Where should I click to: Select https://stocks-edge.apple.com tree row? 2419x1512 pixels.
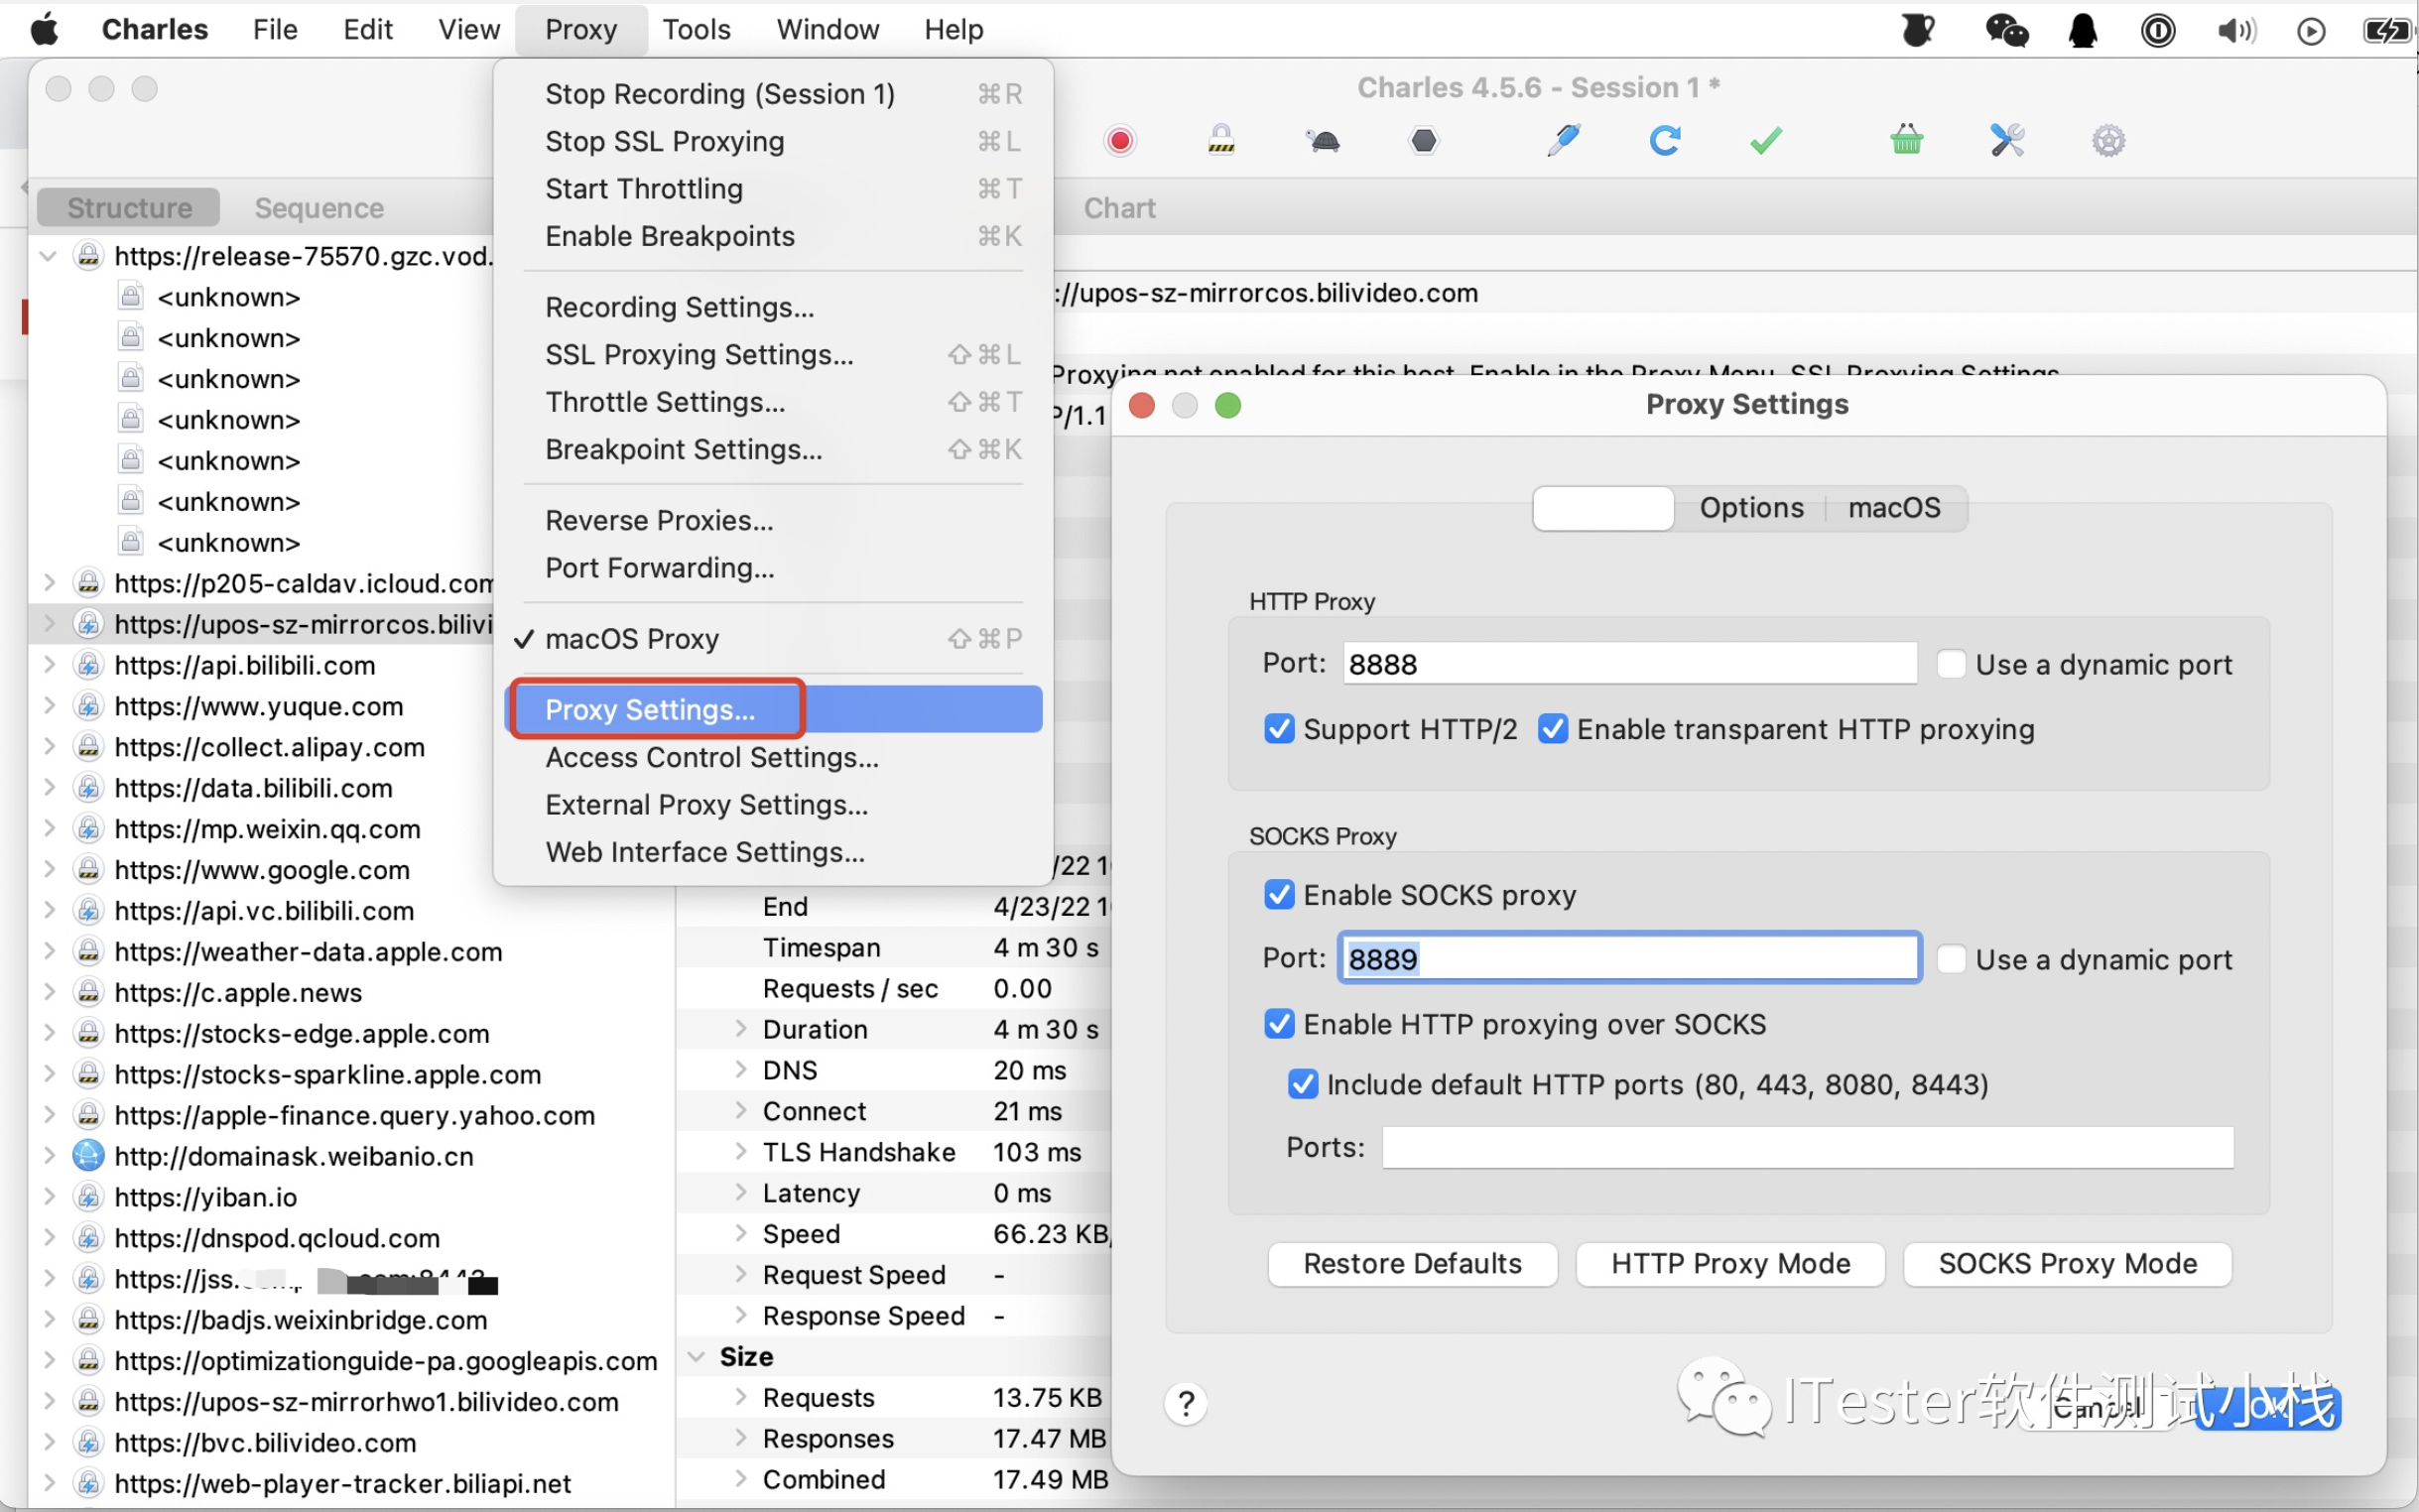(350, 1033)
